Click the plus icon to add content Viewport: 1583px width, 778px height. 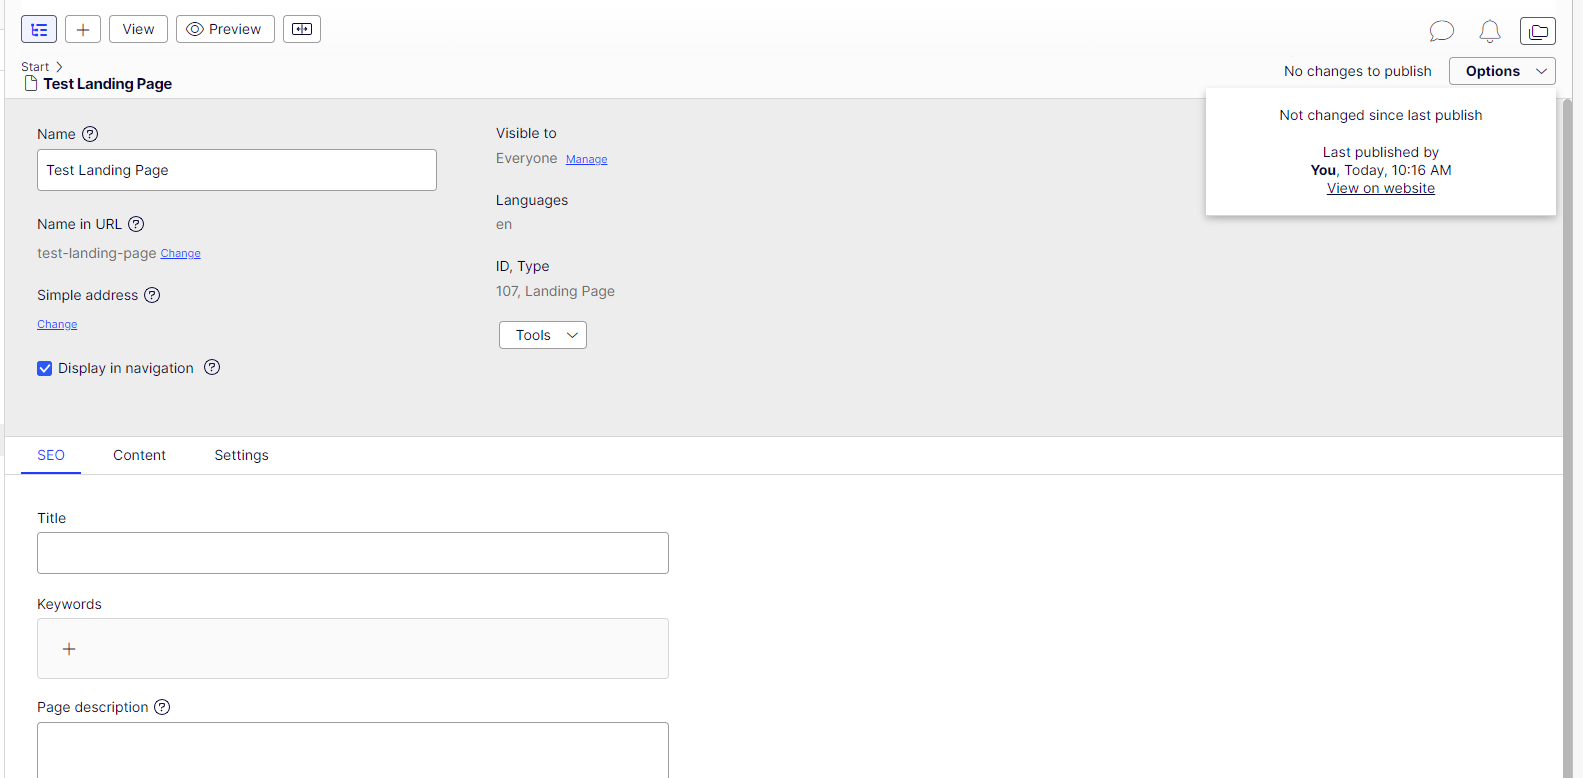click(x=83, y=30)
